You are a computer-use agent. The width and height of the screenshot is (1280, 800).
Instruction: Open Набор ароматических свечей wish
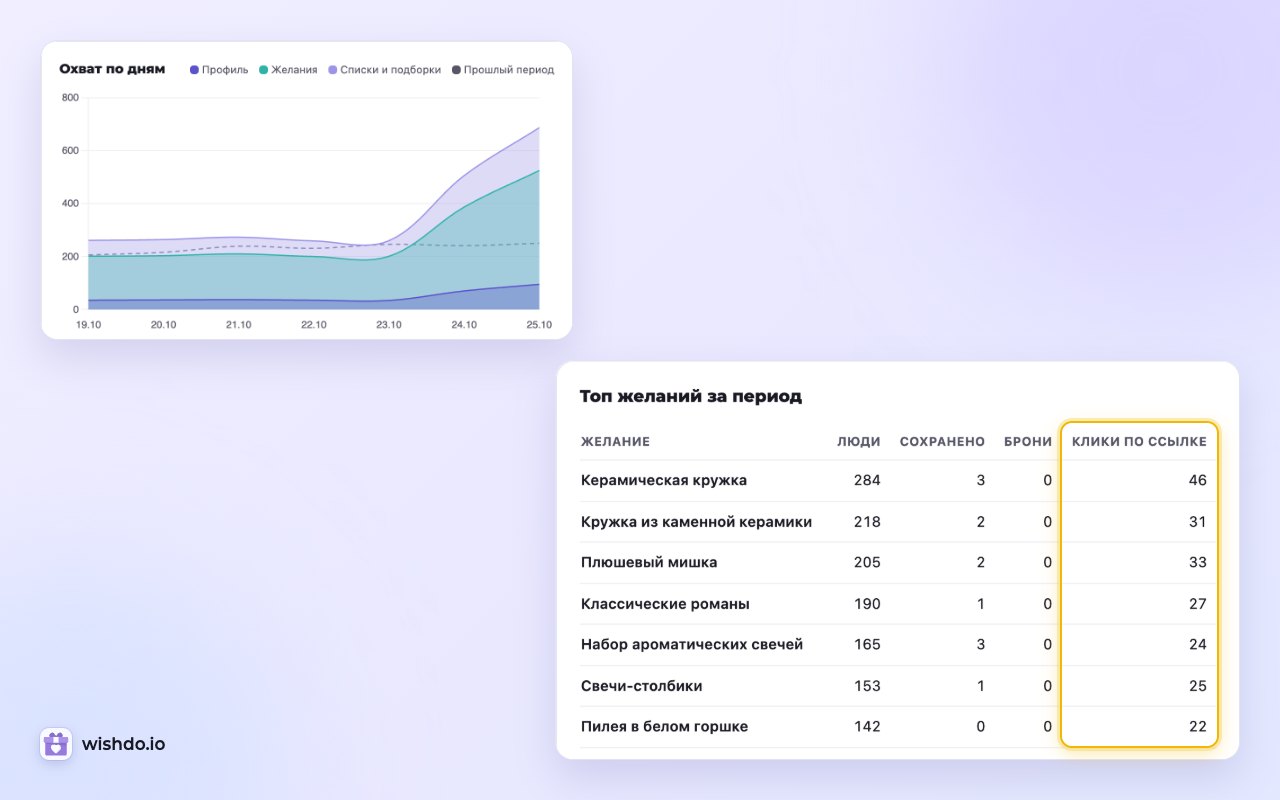[692, 645]
